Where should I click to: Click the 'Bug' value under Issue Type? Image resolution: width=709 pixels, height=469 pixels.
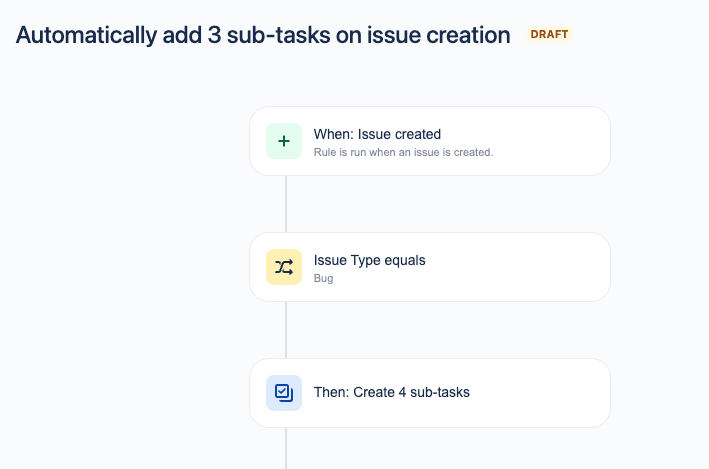(323, 278)
